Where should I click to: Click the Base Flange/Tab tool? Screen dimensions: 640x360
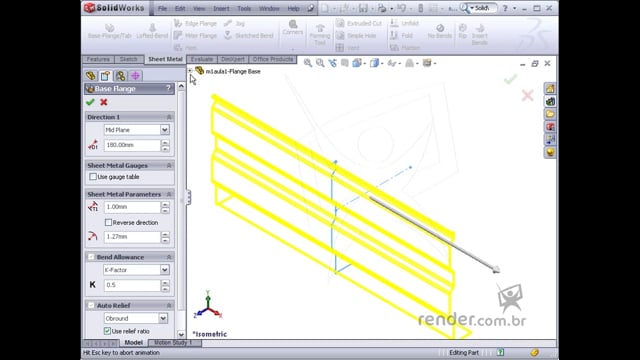[x=109, y=31]
